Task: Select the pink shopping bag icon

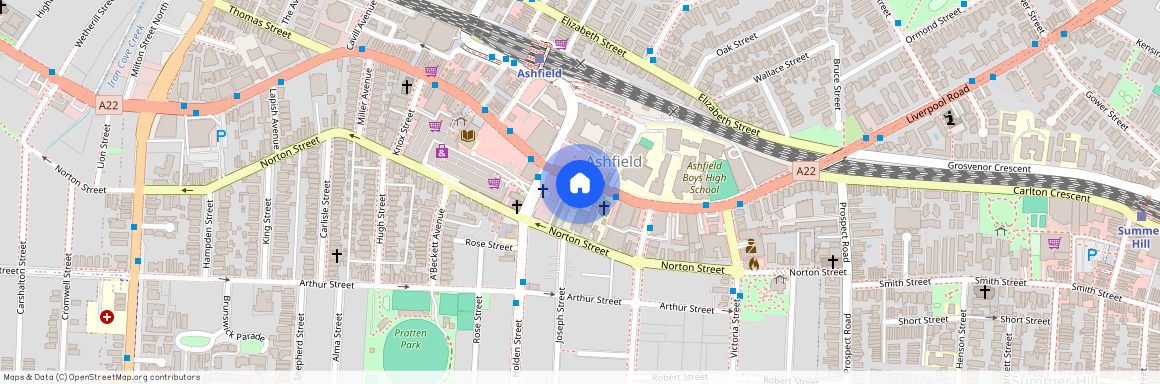Action: (x=442, y=152)
